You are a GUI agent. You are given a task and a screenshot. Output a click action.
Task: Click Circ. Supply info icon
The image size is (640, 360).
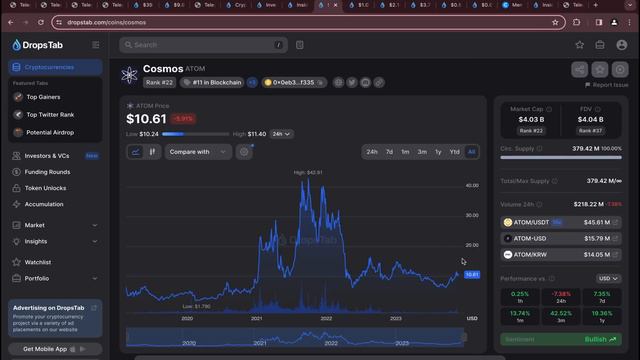tap(540, 149)
